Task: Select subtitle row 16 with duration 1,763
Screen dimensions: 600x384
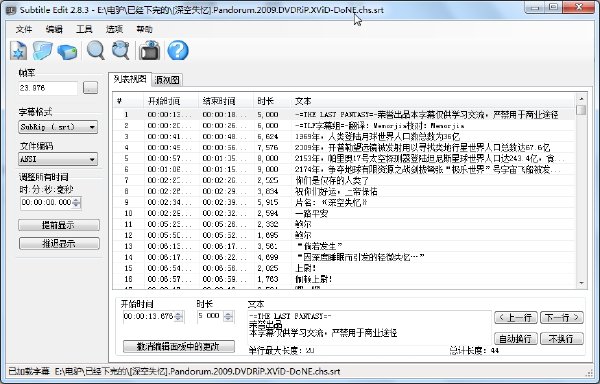Action: click(x=344, y=279)
